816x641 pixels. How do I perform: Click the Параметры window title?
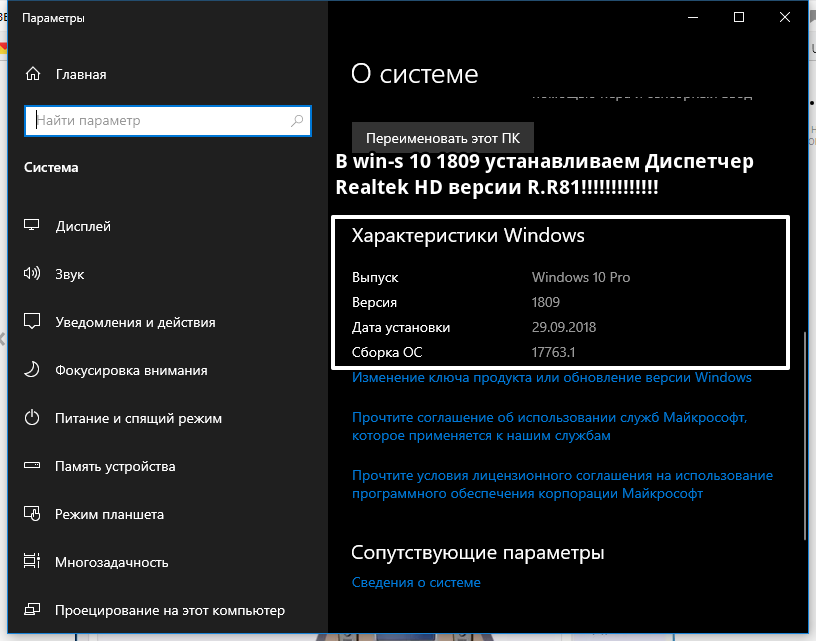tap(53, 18)
